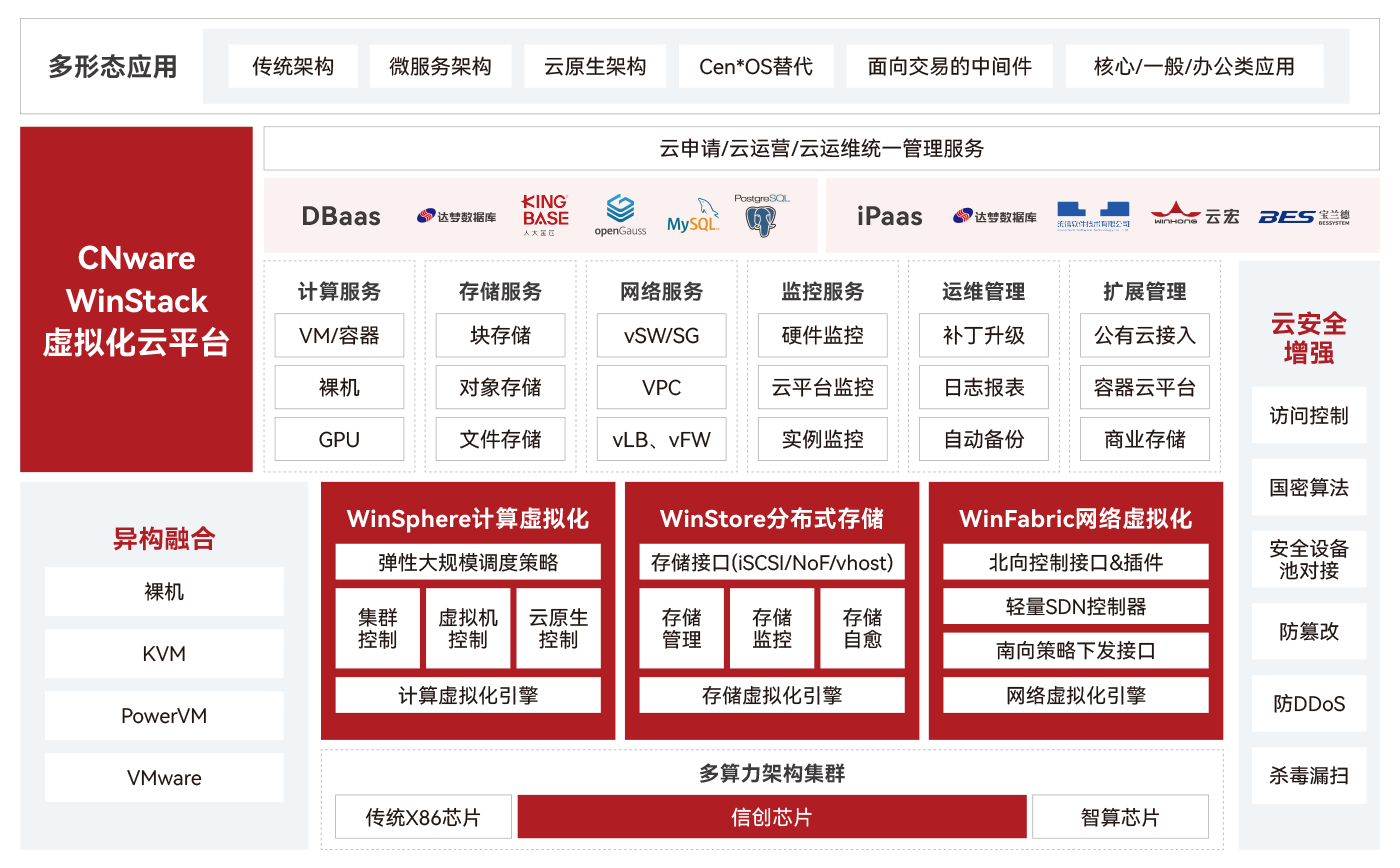This screenshot has height=868, width=1400.
Task: Click the KingBase logo
Action: pos(545,215)
